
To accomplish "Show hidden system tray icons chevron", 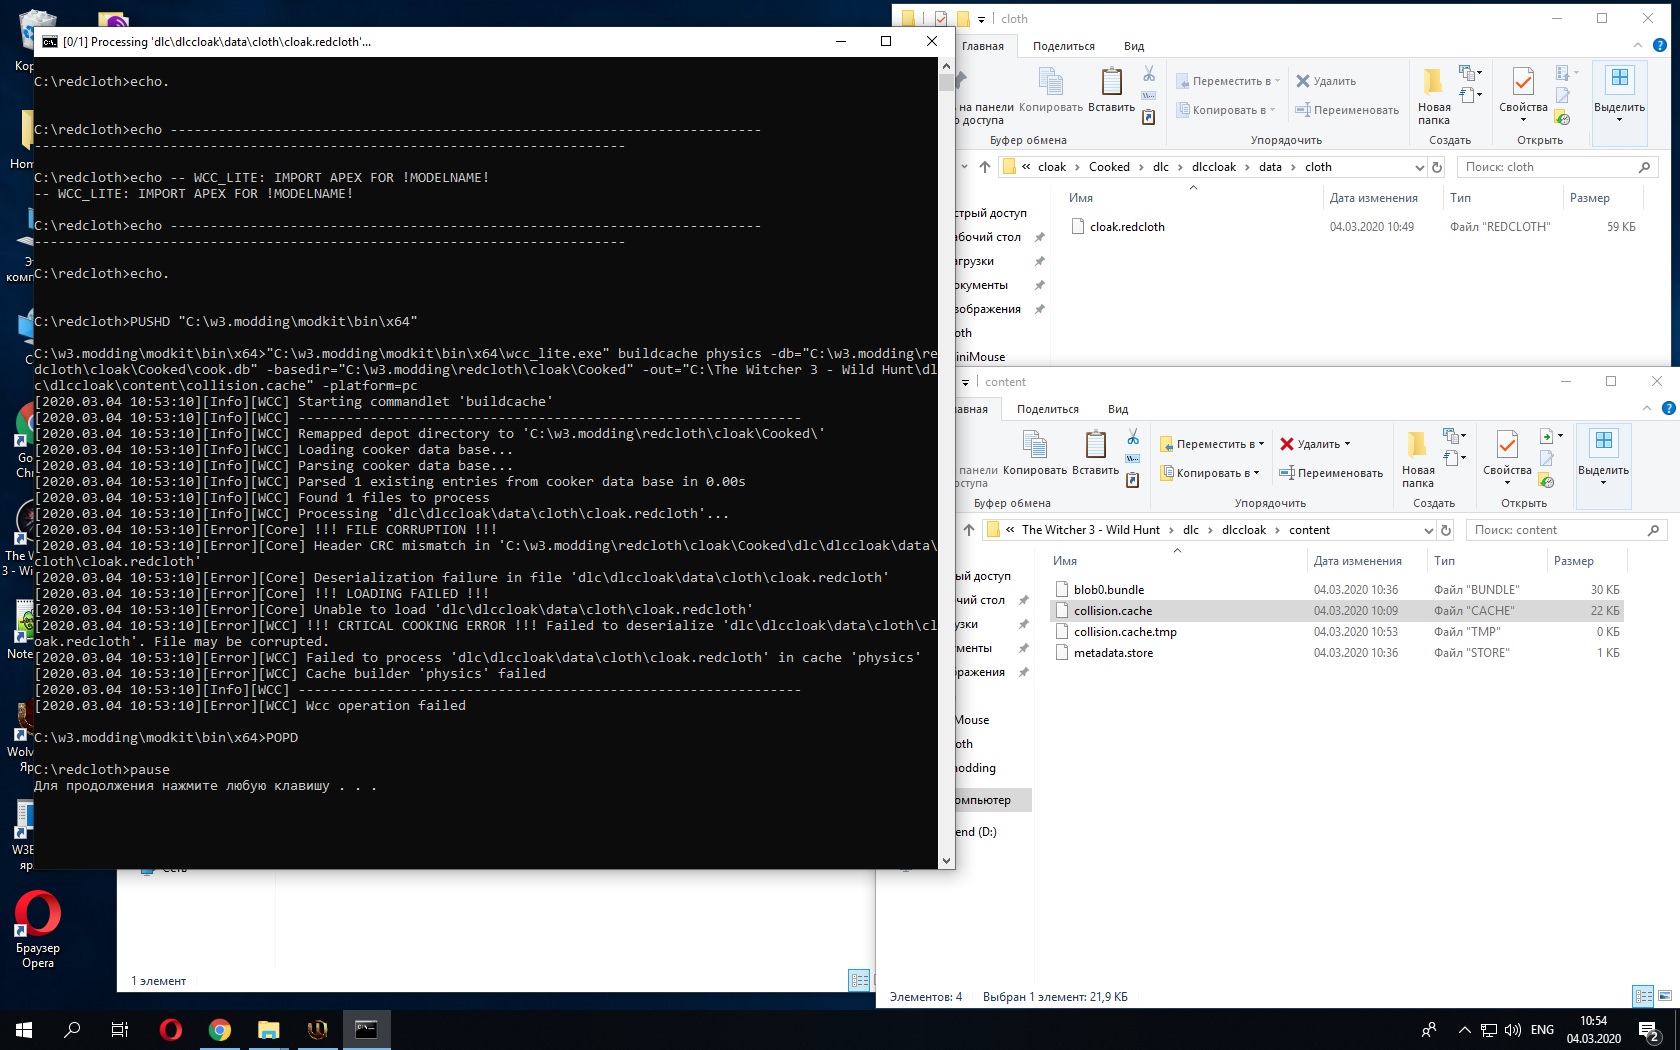I will point(1464,1030).
